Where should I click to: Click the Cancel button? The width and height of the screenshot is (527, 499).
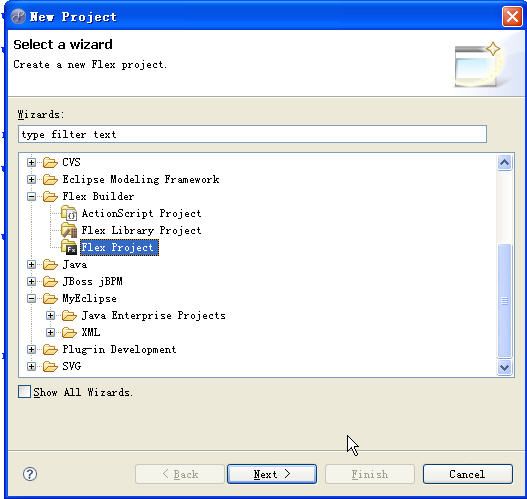tap(468, 474)
